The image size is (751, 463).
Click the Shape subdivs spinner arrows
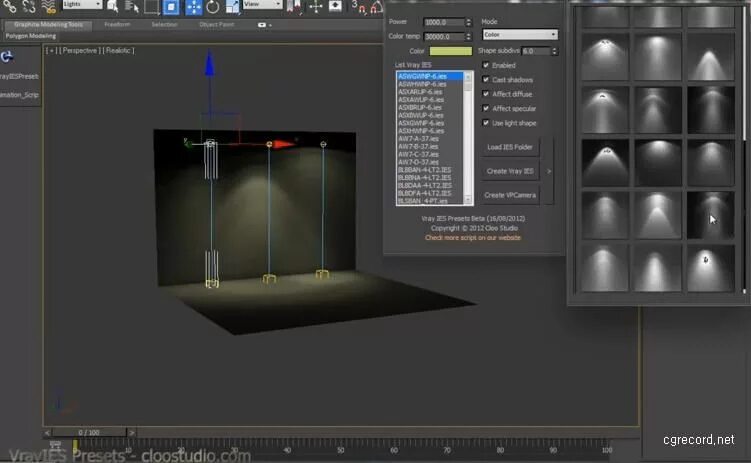coord(555,51)
